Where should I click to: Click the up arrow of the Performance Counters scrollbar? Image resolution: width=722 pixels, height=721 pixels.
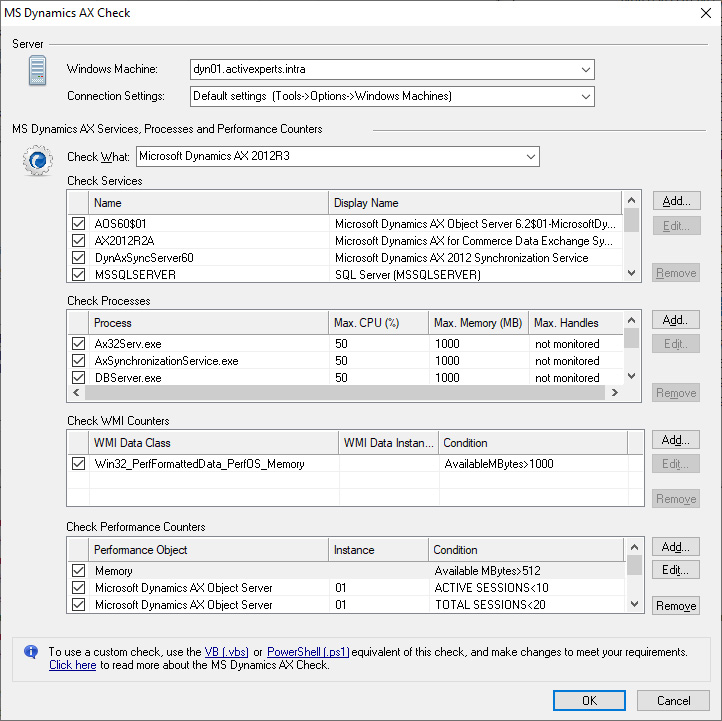(634, 547)
